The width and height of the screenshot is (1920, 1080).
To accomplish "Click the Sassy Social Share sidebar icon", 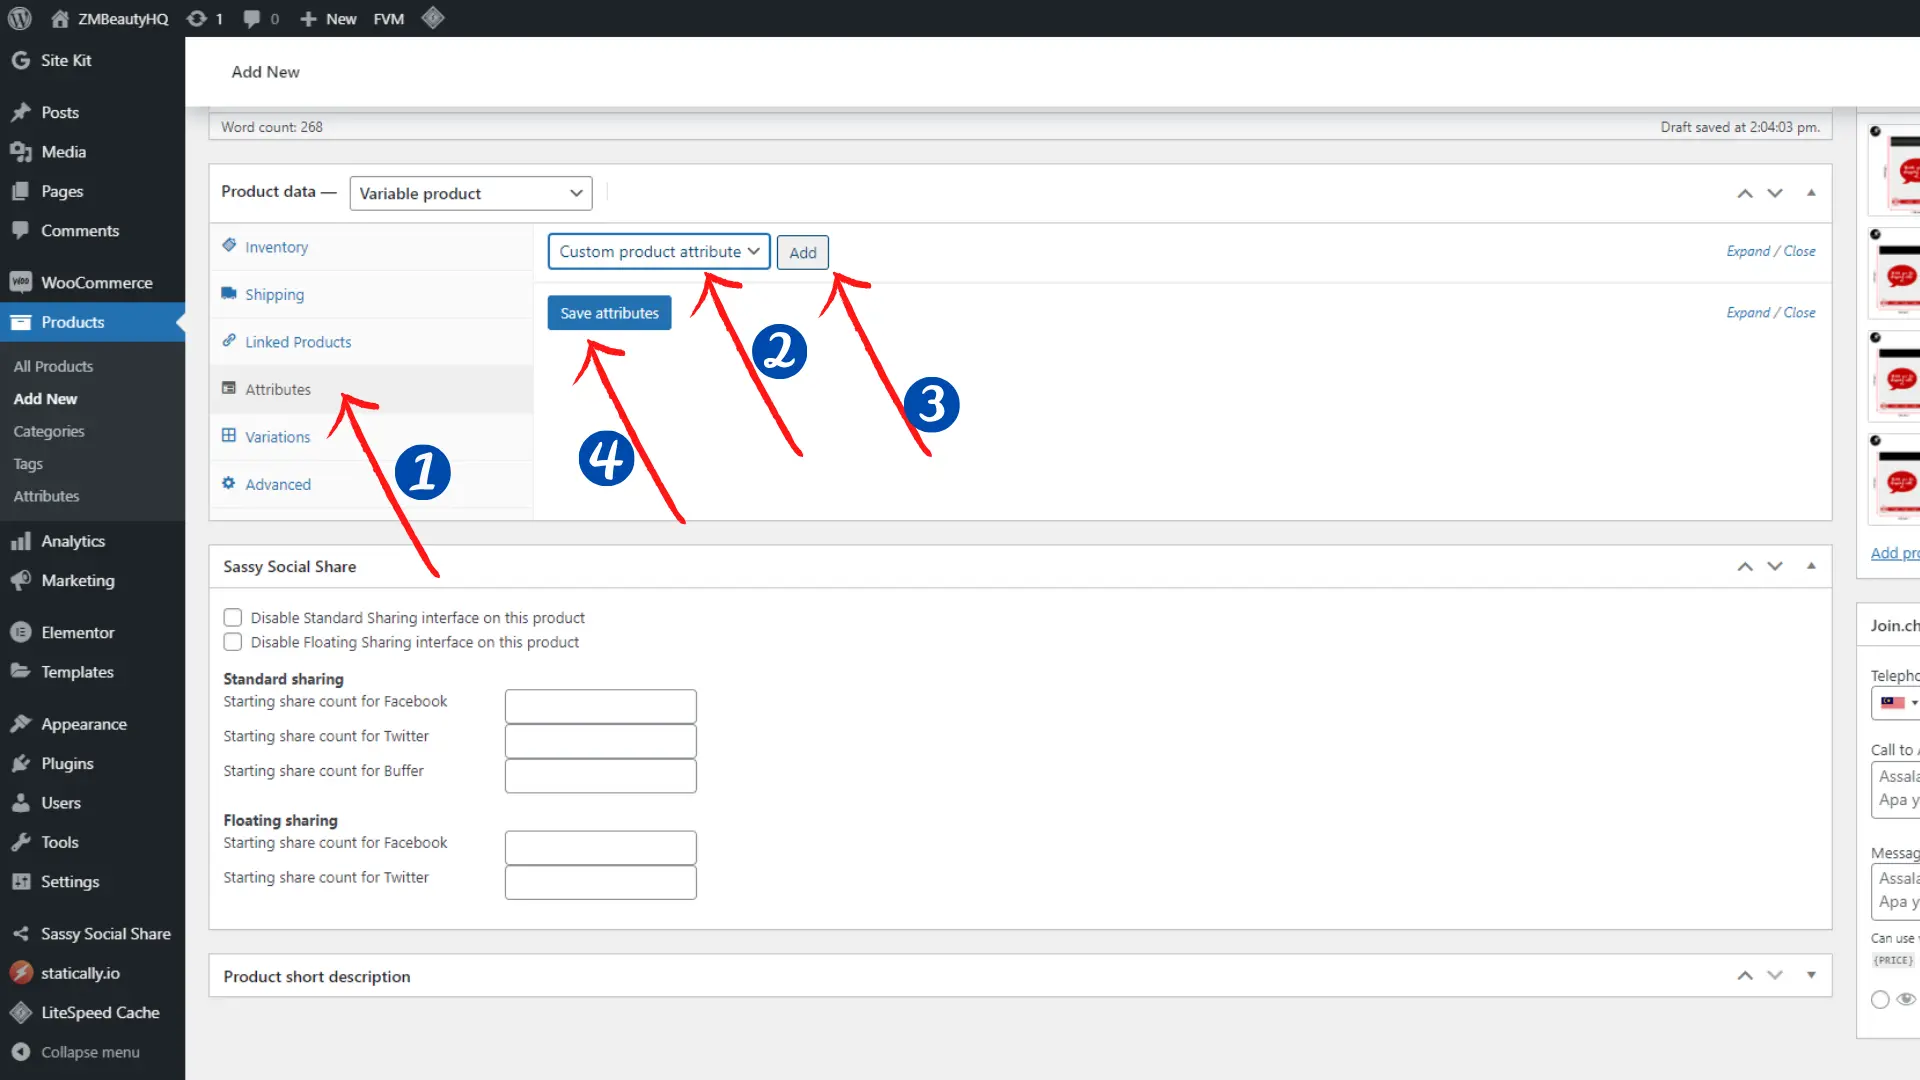I will click(x=21, y=933).
